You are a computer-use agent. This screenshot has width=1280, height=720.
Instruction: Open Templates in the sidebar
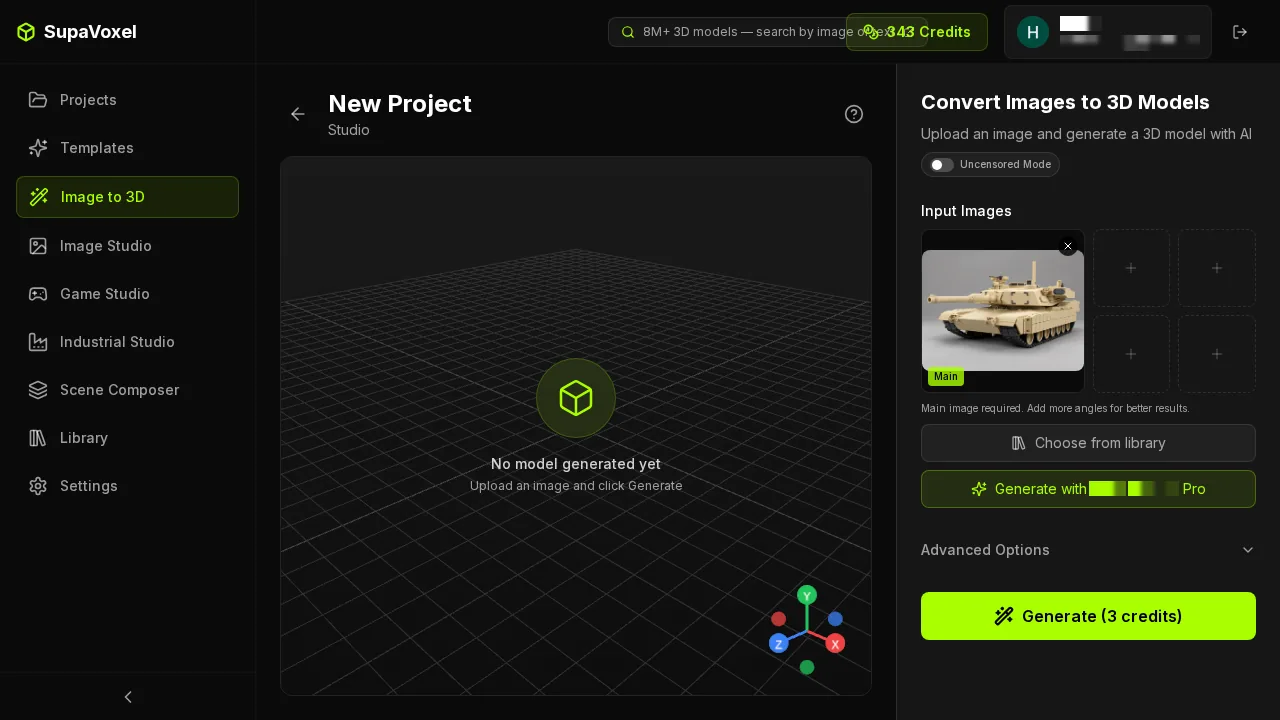pyautogui.click(x=127, y=148)
